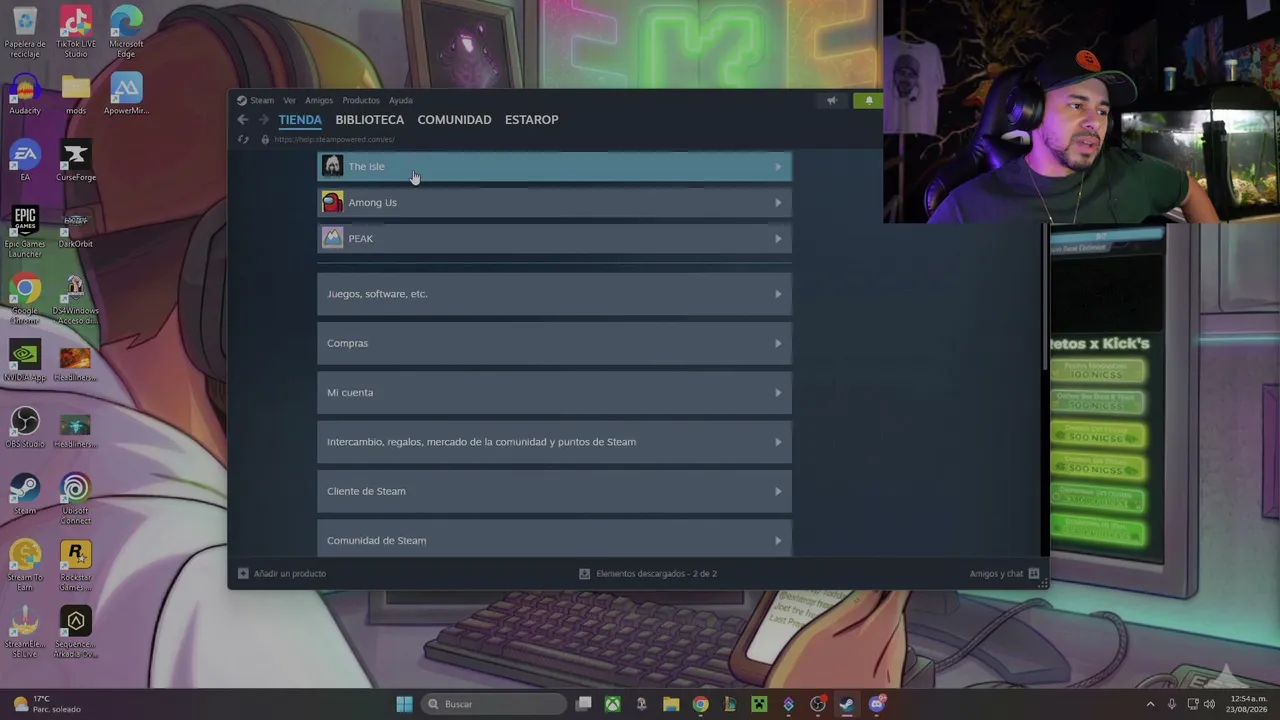This screenshot has height=720, width=1280.
Task: Select The Isle help entry
Action: (x=554, y=167)
